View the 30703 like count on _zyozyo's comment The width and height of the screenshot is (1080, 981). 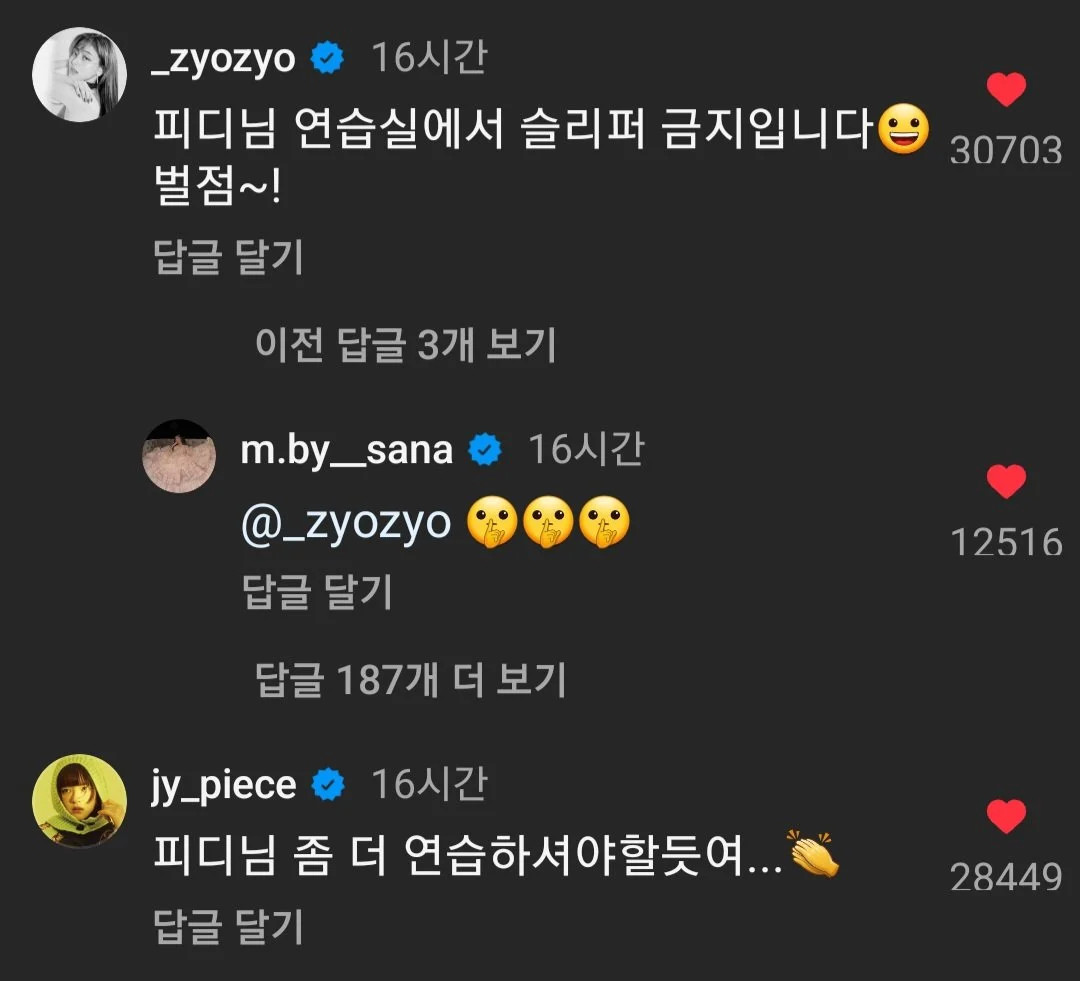coord(1005,150)
